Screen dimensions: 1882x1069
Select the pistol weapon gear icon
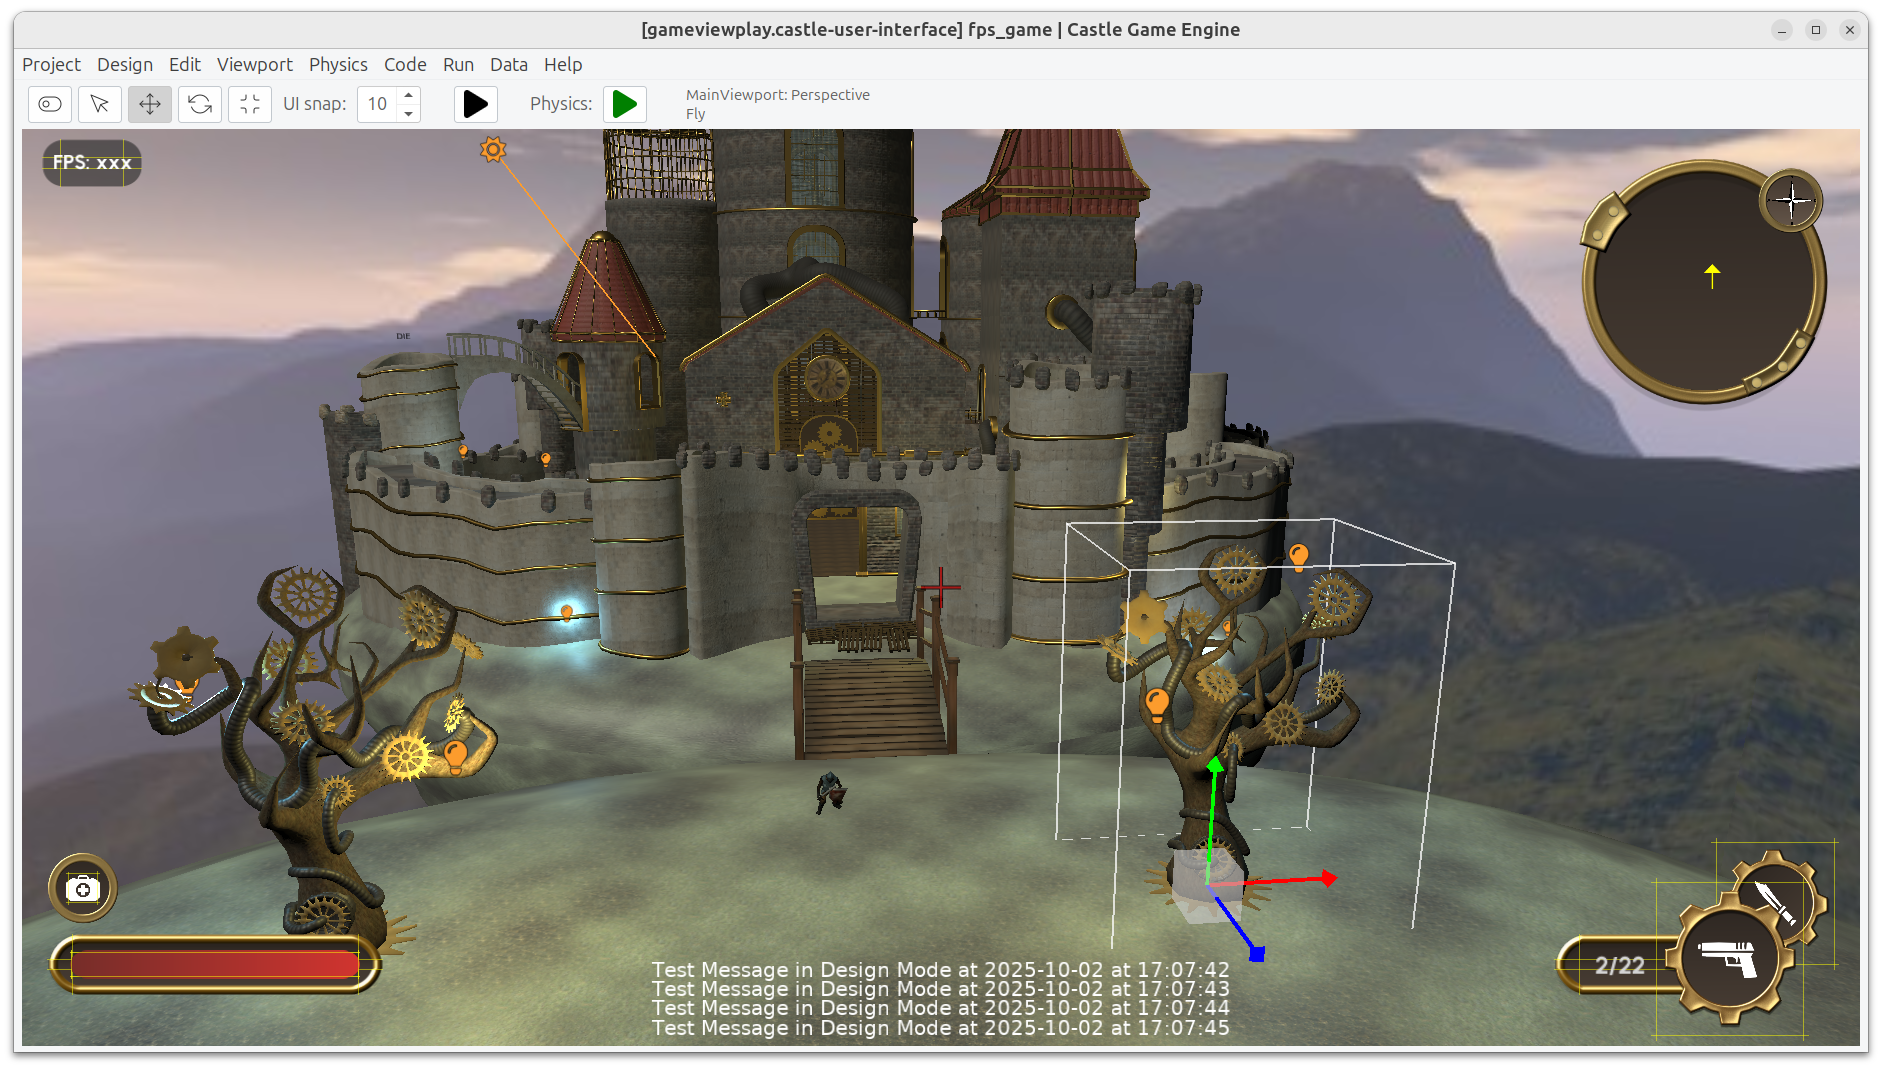[1729, 960]
